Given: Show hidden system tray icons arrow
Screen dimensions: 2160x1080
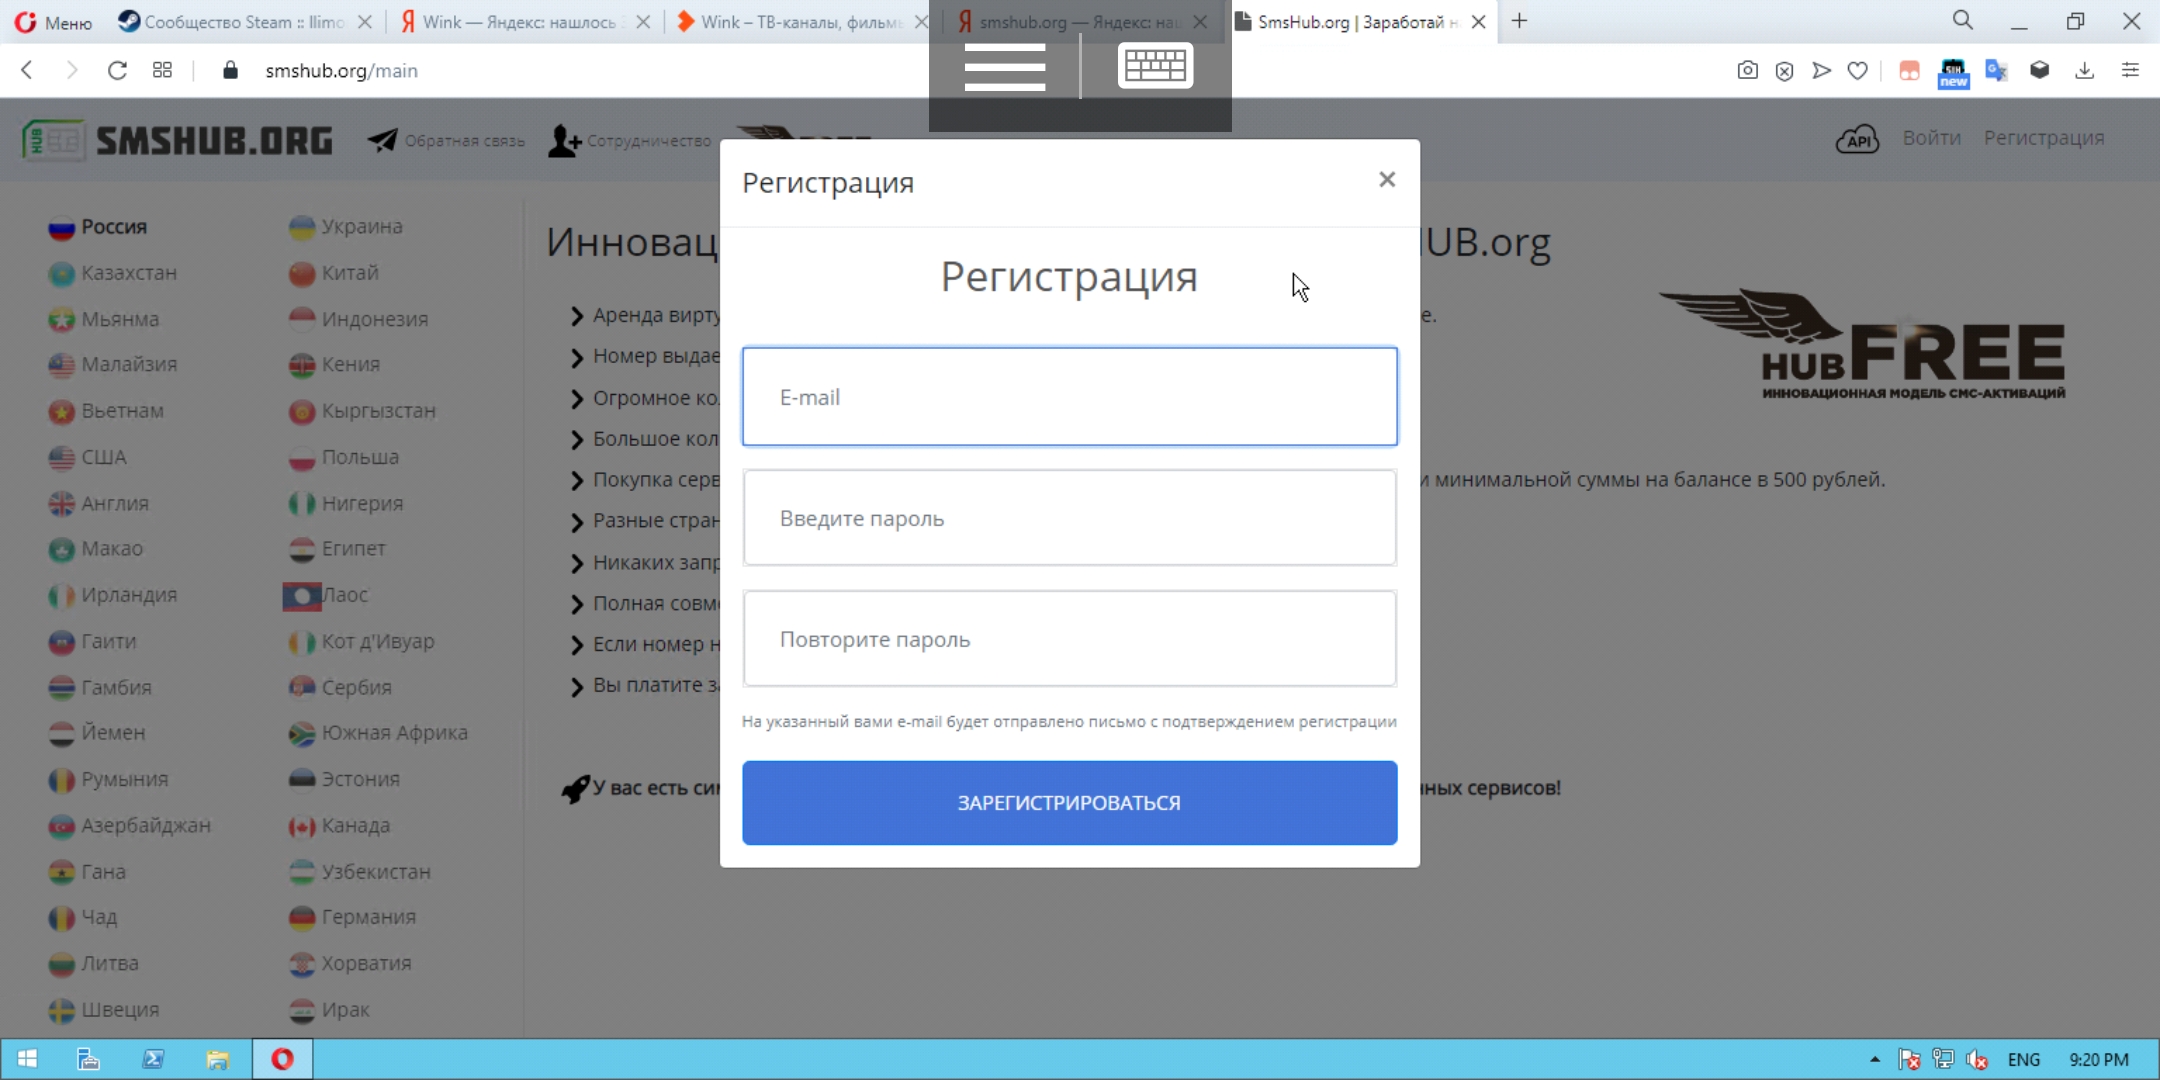Looking at the screenshot, I should point(1874,1059).
